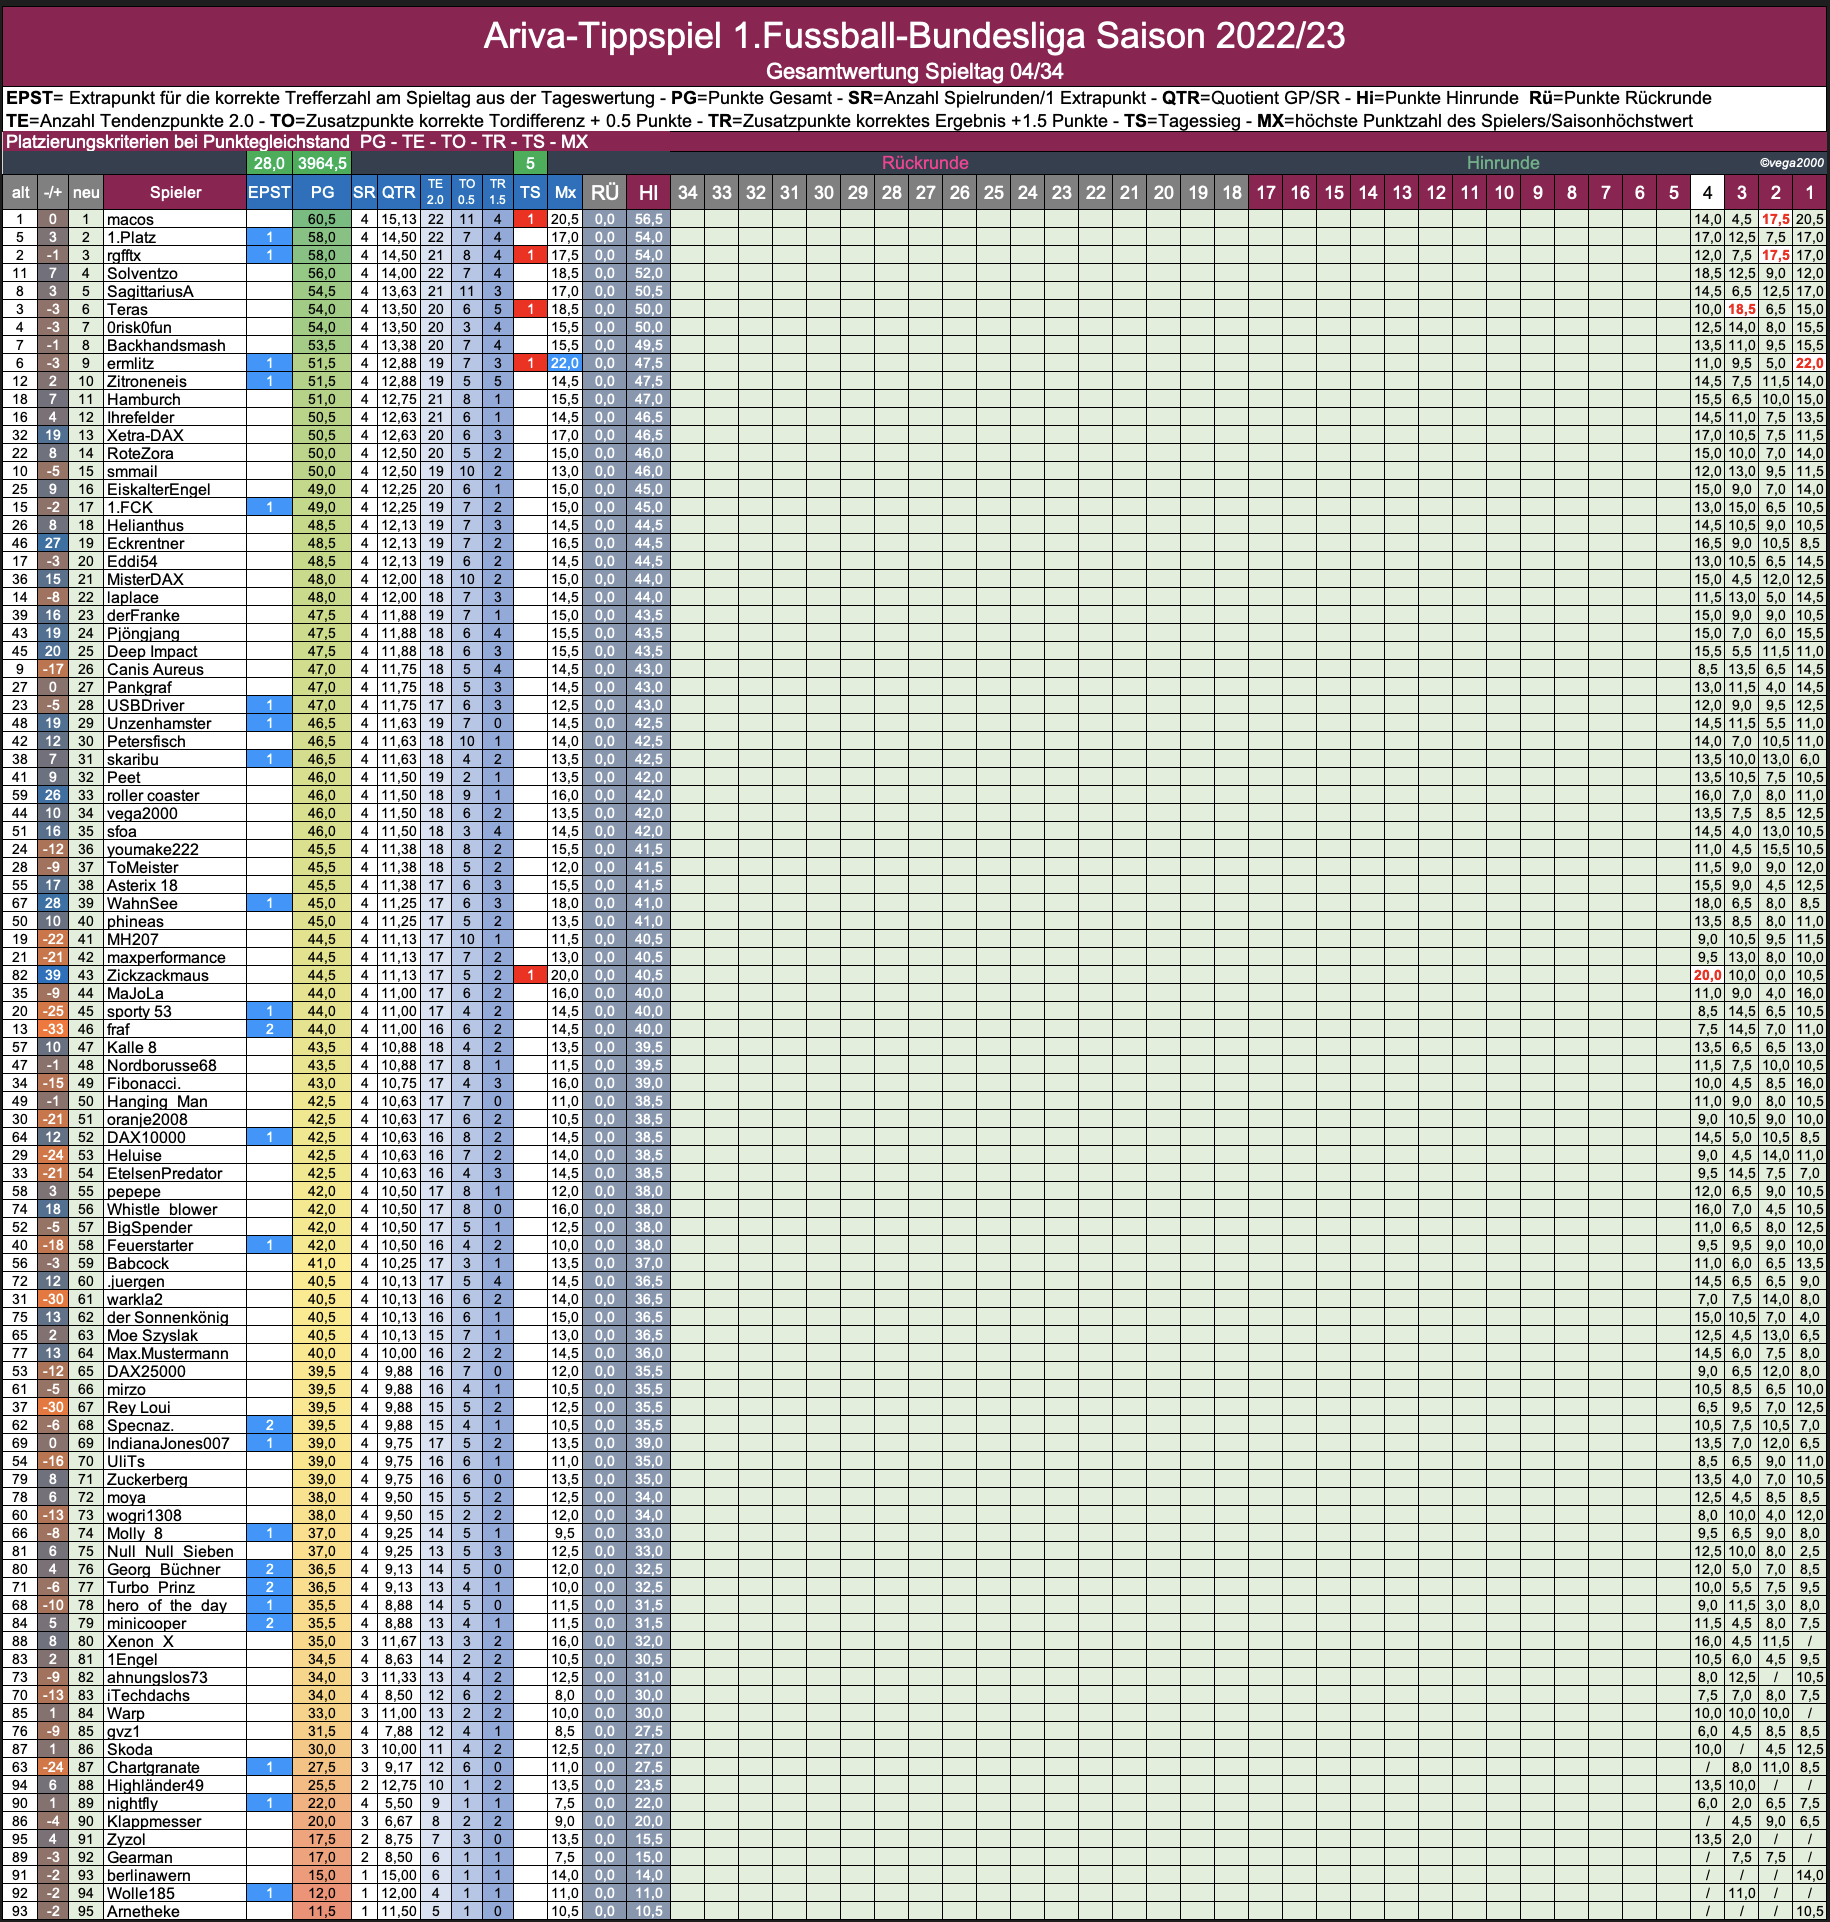Click the 'Spieler' column header
The image size is (1830, 1922).
click(175, 192)
